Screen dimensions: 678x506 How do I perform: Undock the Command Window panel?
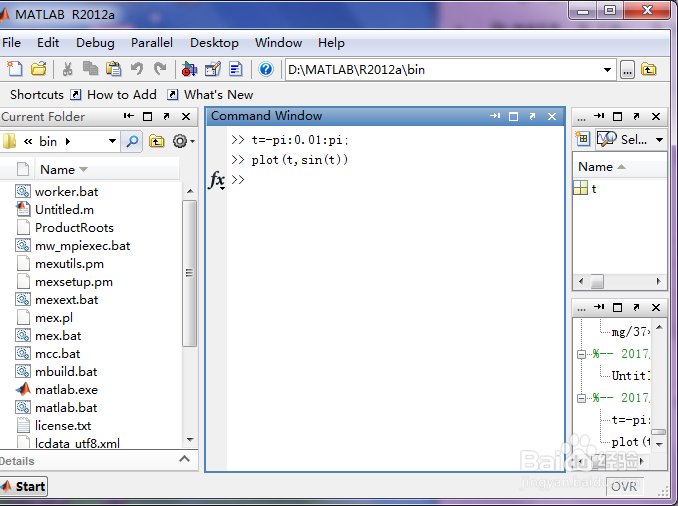pyautogui.click(x=532, y=116)
